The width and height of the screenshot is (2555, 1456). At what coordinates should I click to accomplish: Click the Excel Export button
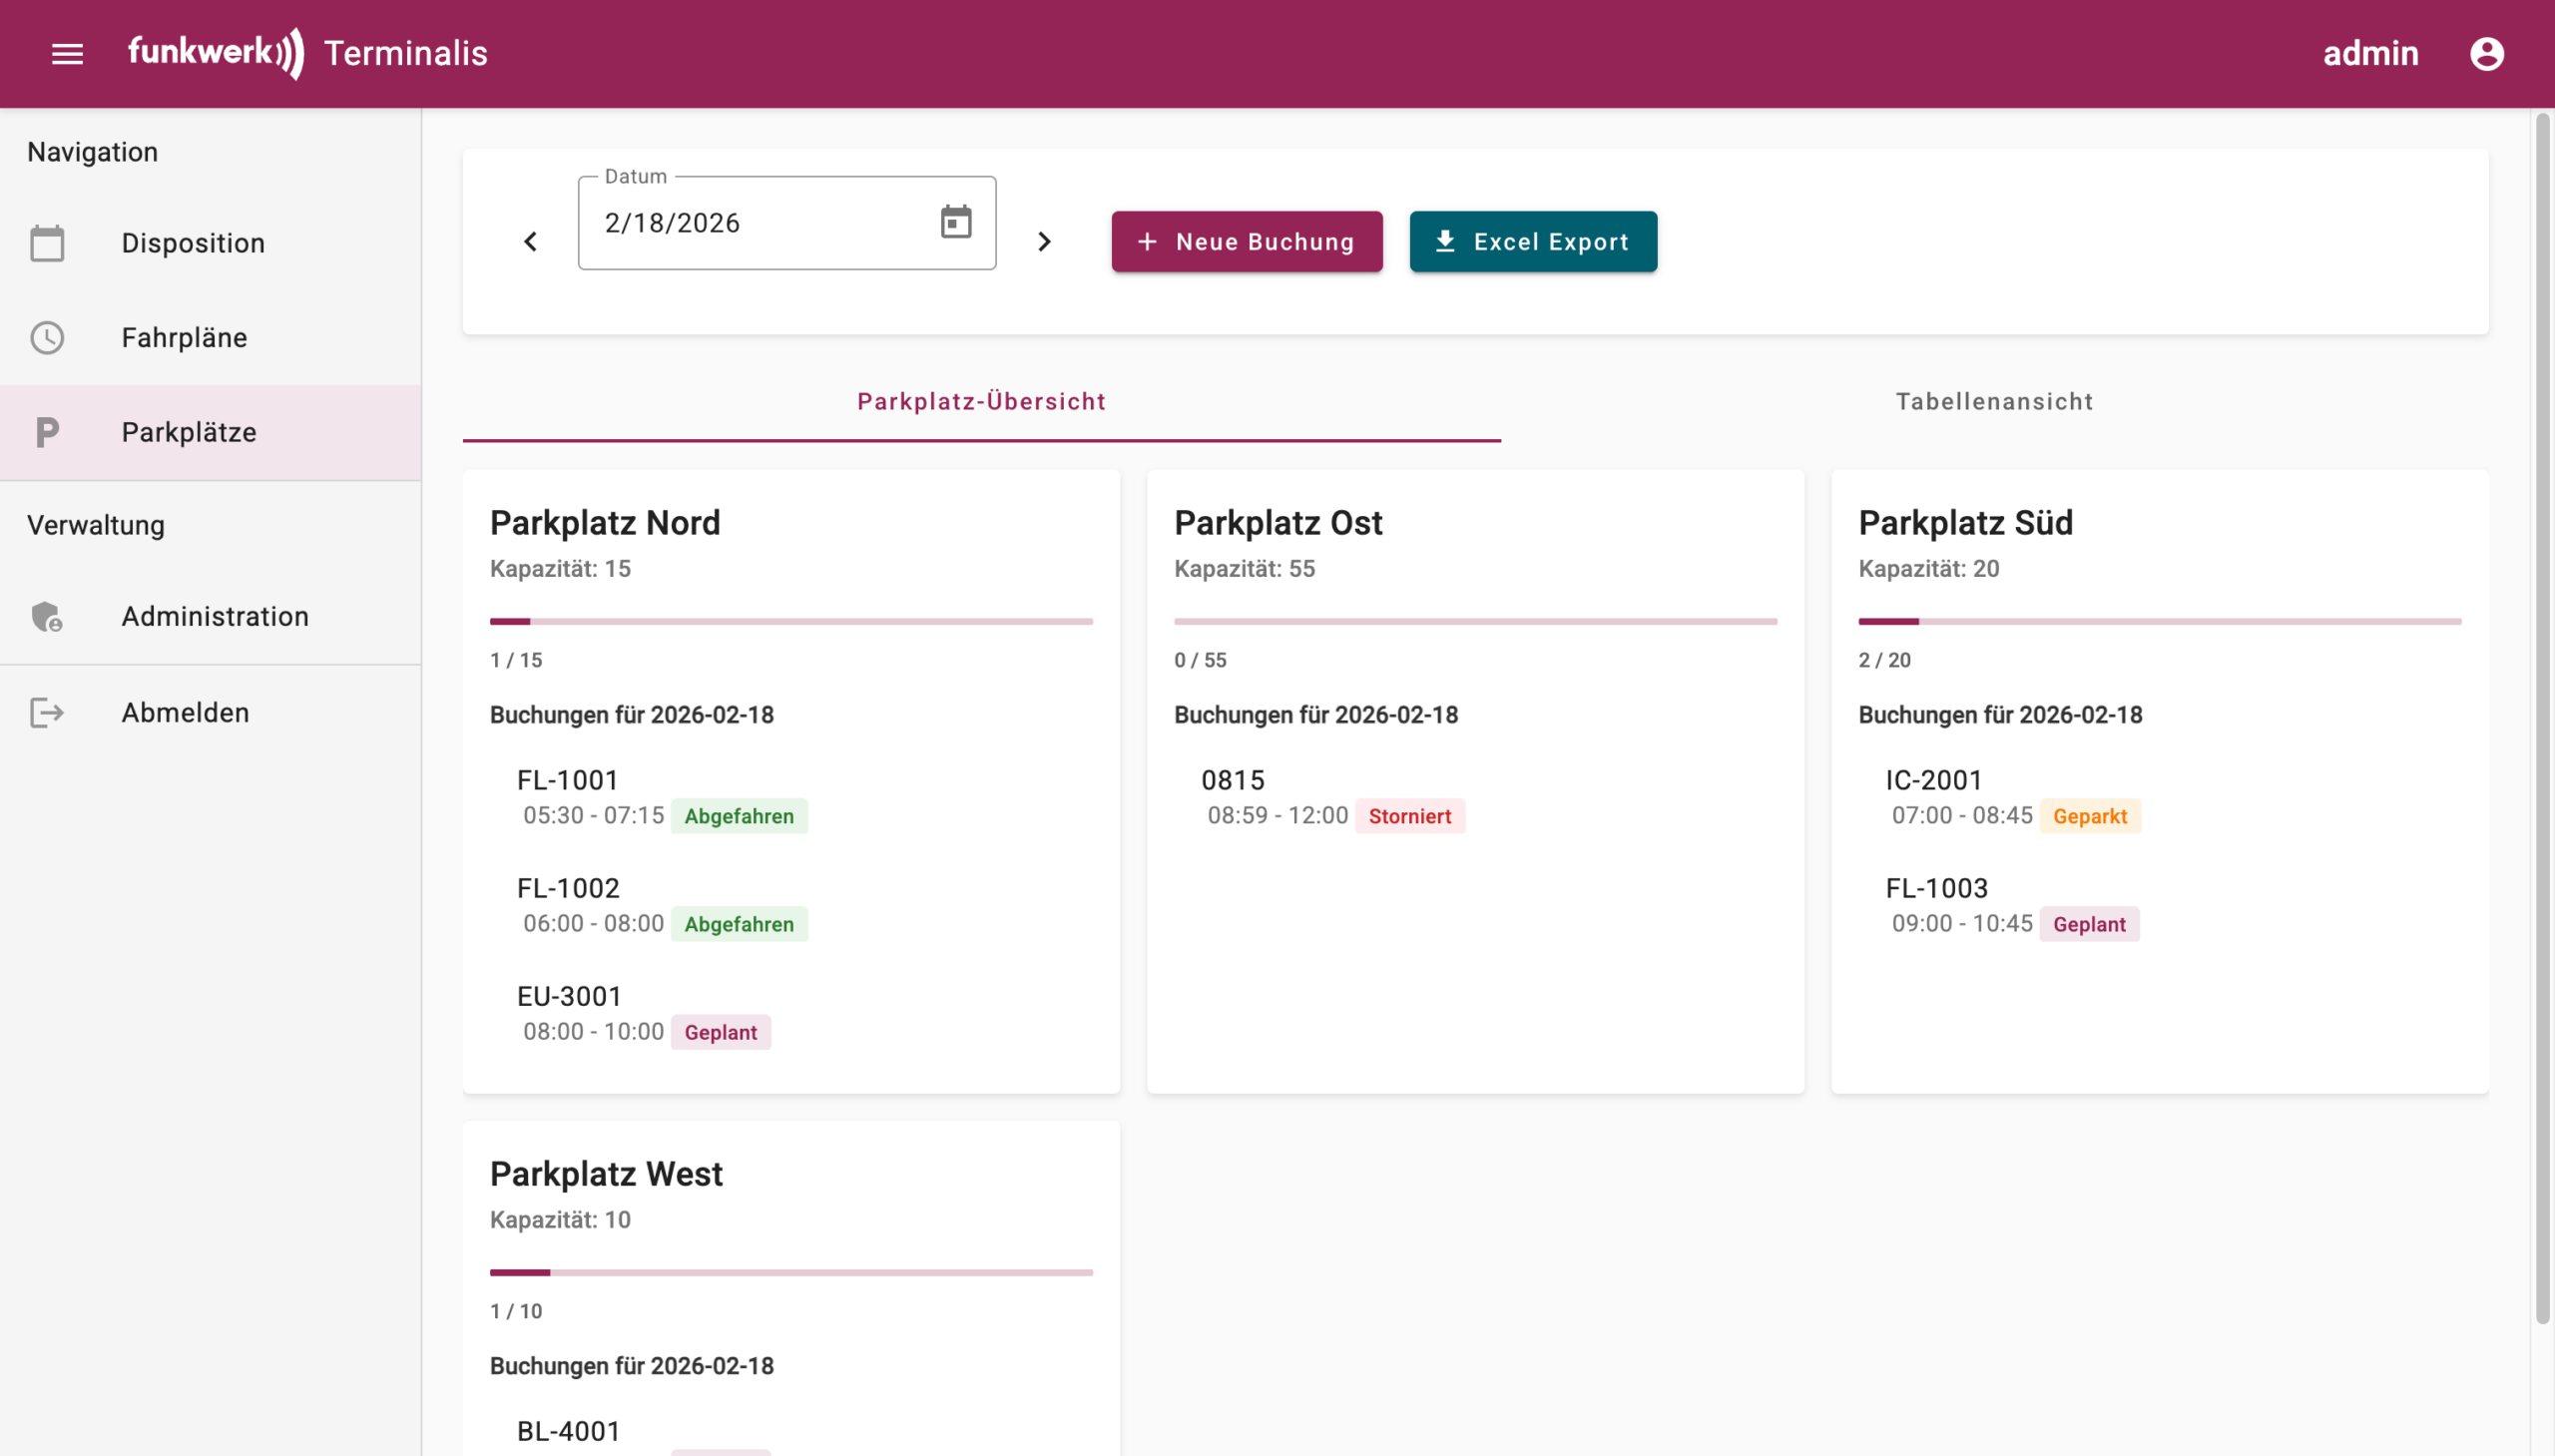click(x=1532, y=242)
